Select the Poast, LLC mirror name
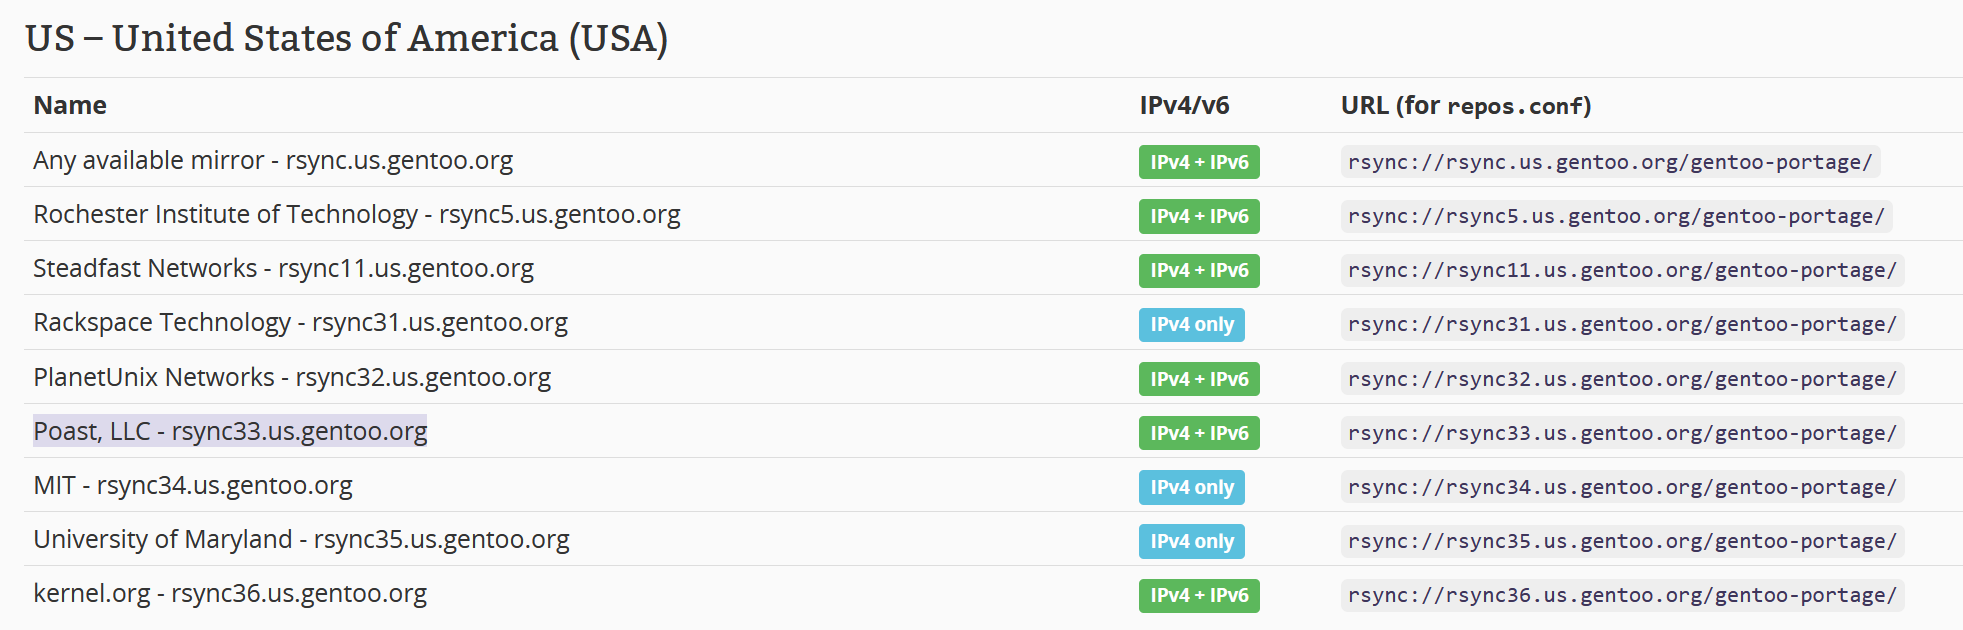This screenshot has width=1963, height=630. click(x=230, y=431)
